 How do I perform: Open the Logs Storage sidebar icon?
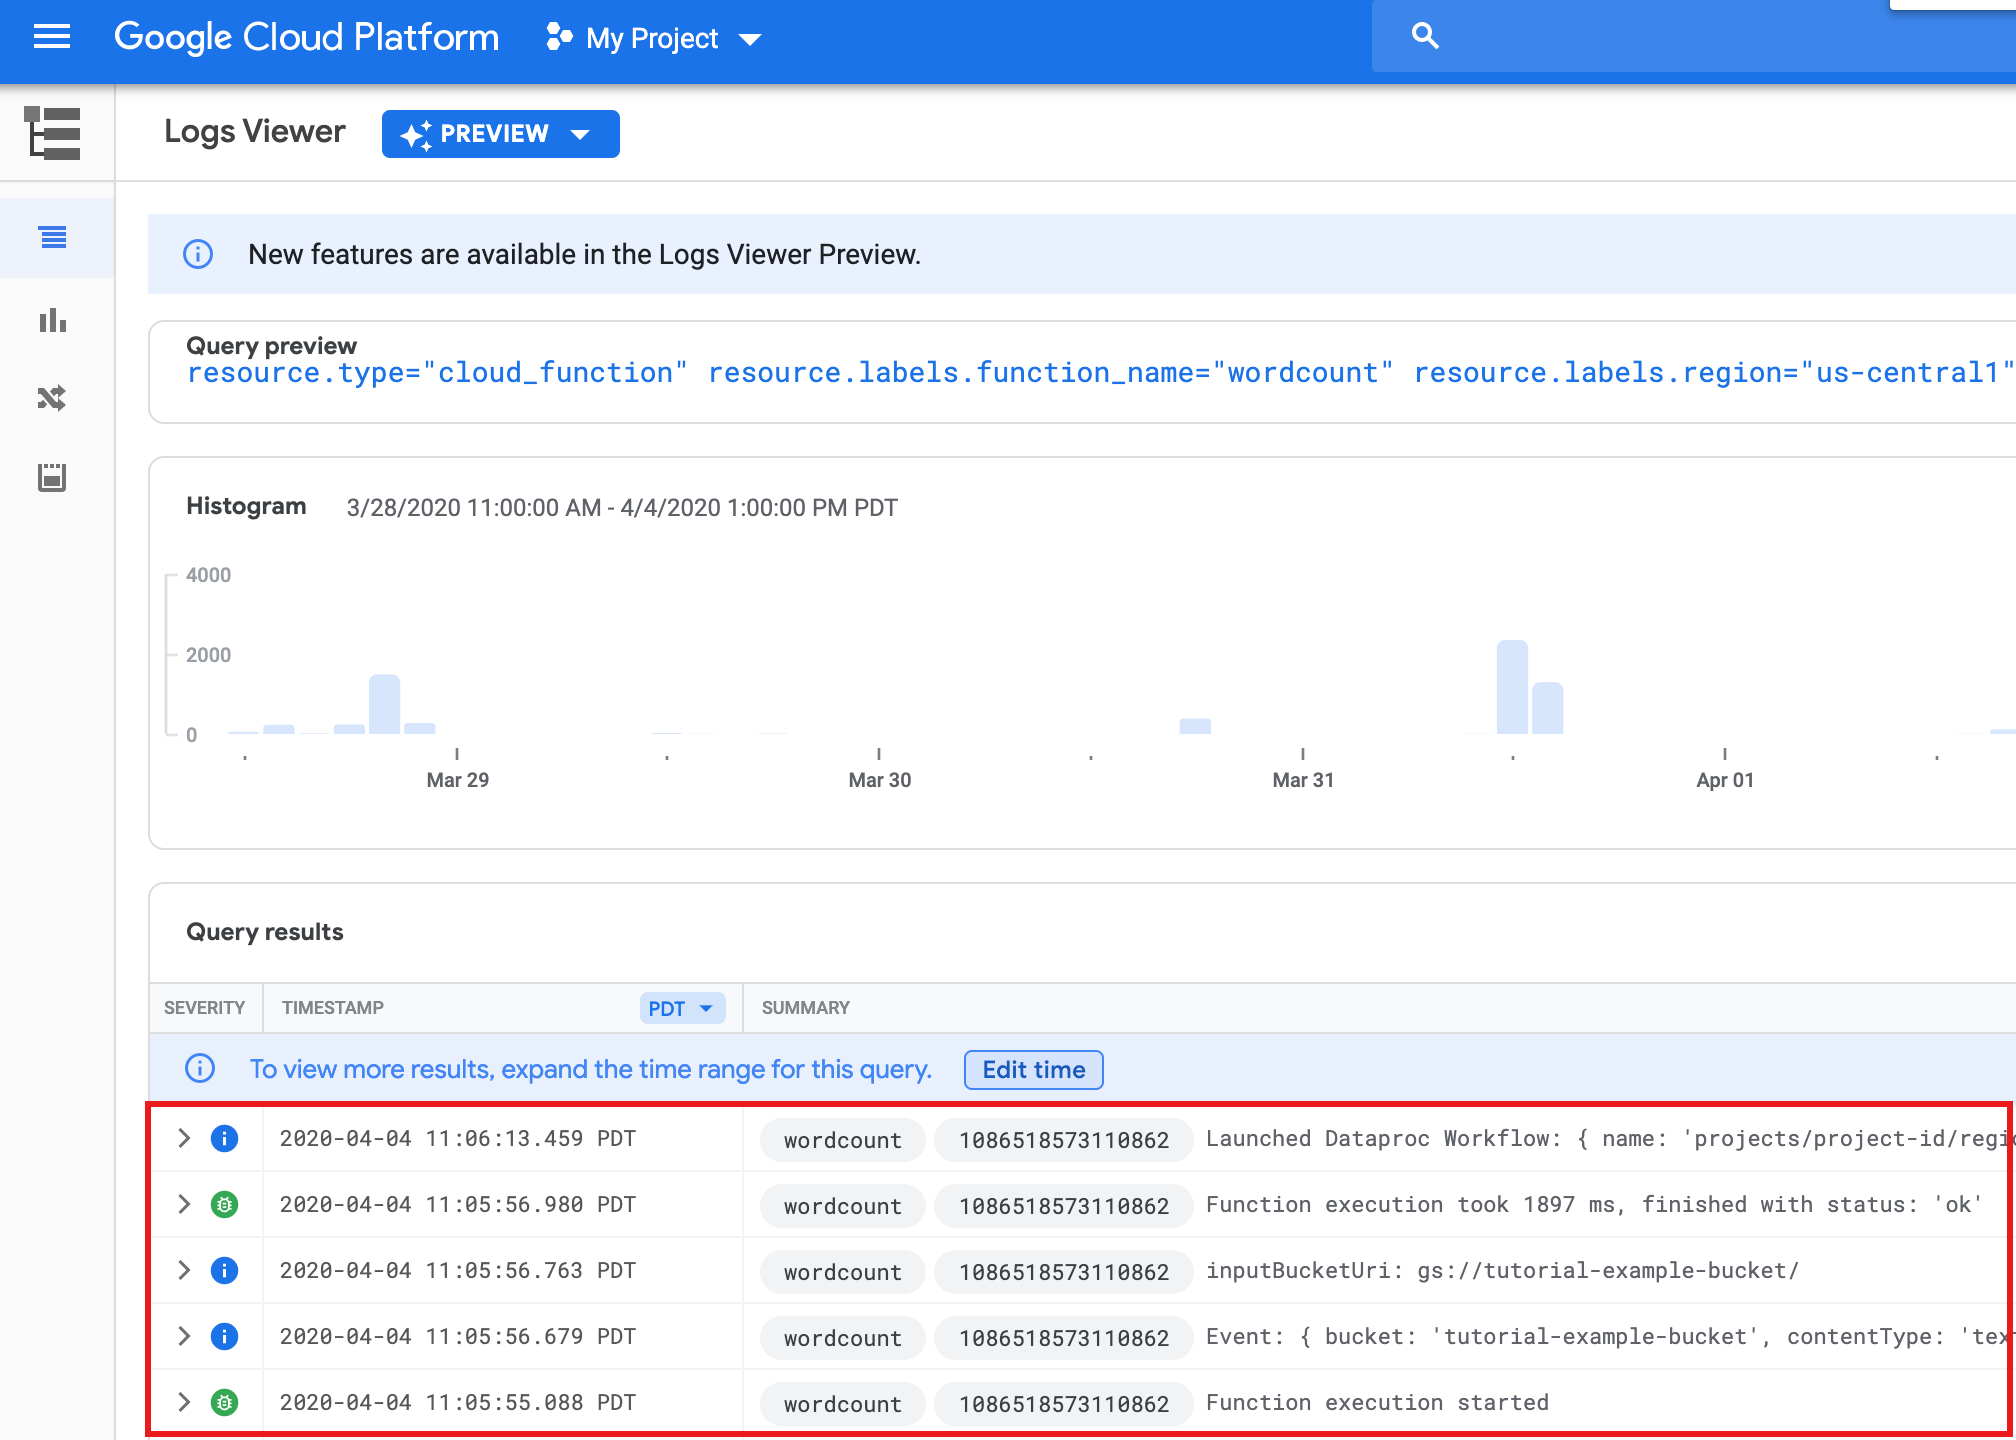tap(52, 477)
